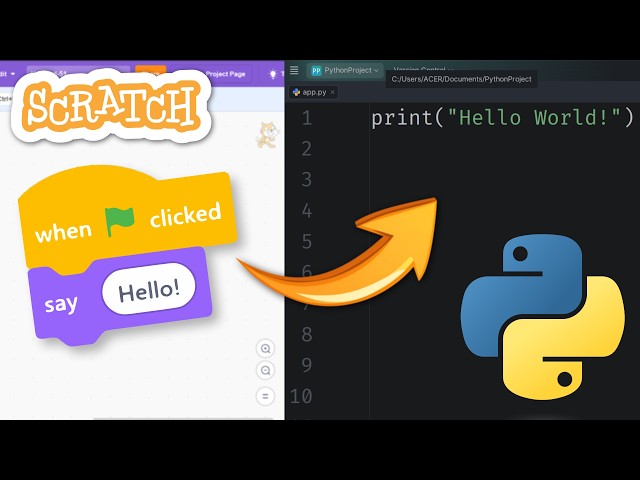
Task: Zoom out of the Scratch workspace
Action: [x=265, y=371]
